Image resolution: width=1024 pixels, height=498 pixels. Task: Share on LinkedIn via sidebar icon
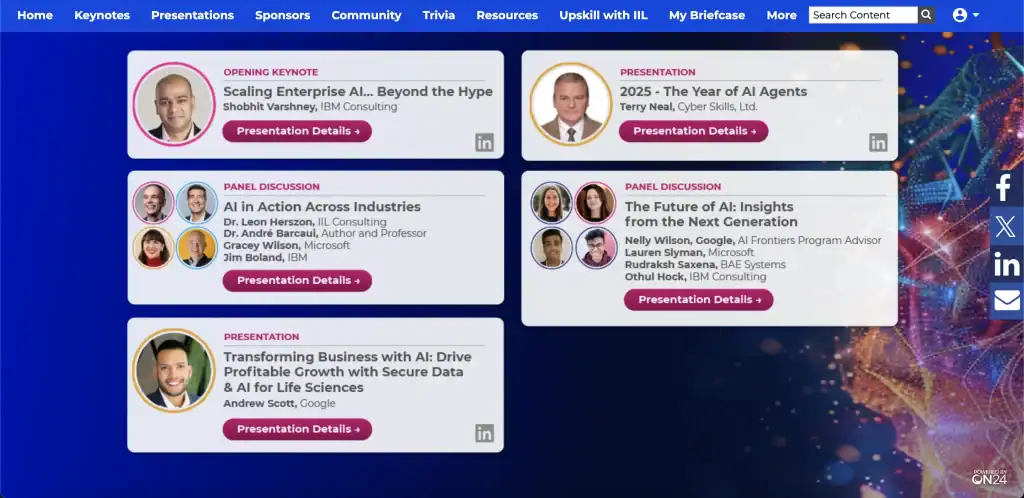[x=1006, y=264]
